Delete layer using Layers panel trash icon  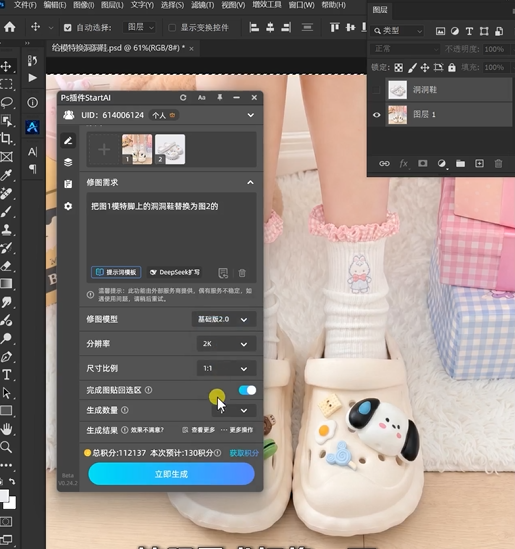tap(498, 164)
